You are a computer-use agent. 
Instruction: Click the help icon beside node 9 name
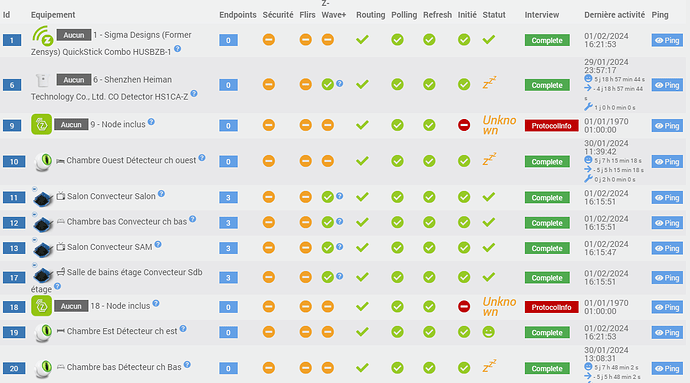[151, 122]
